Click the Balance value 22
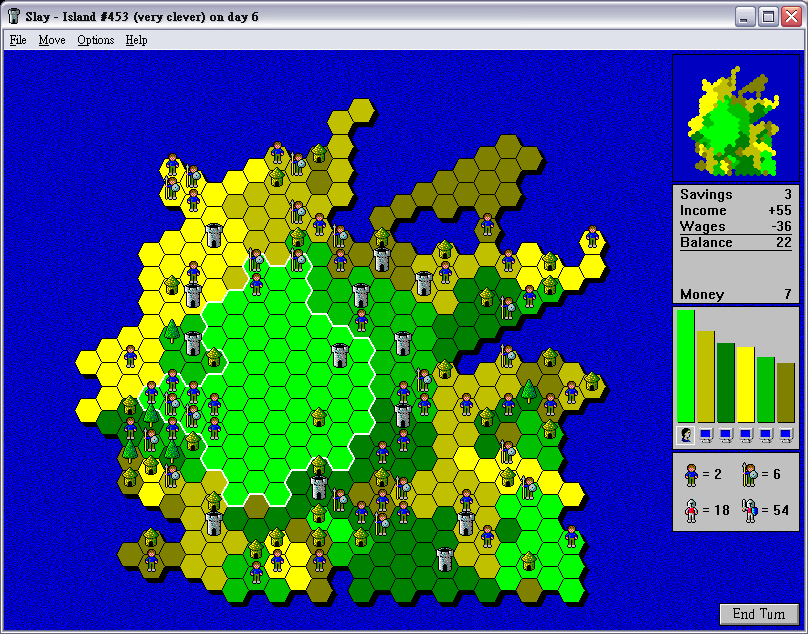The height and width of the screenshot is (634, 808). click(784, 242)
